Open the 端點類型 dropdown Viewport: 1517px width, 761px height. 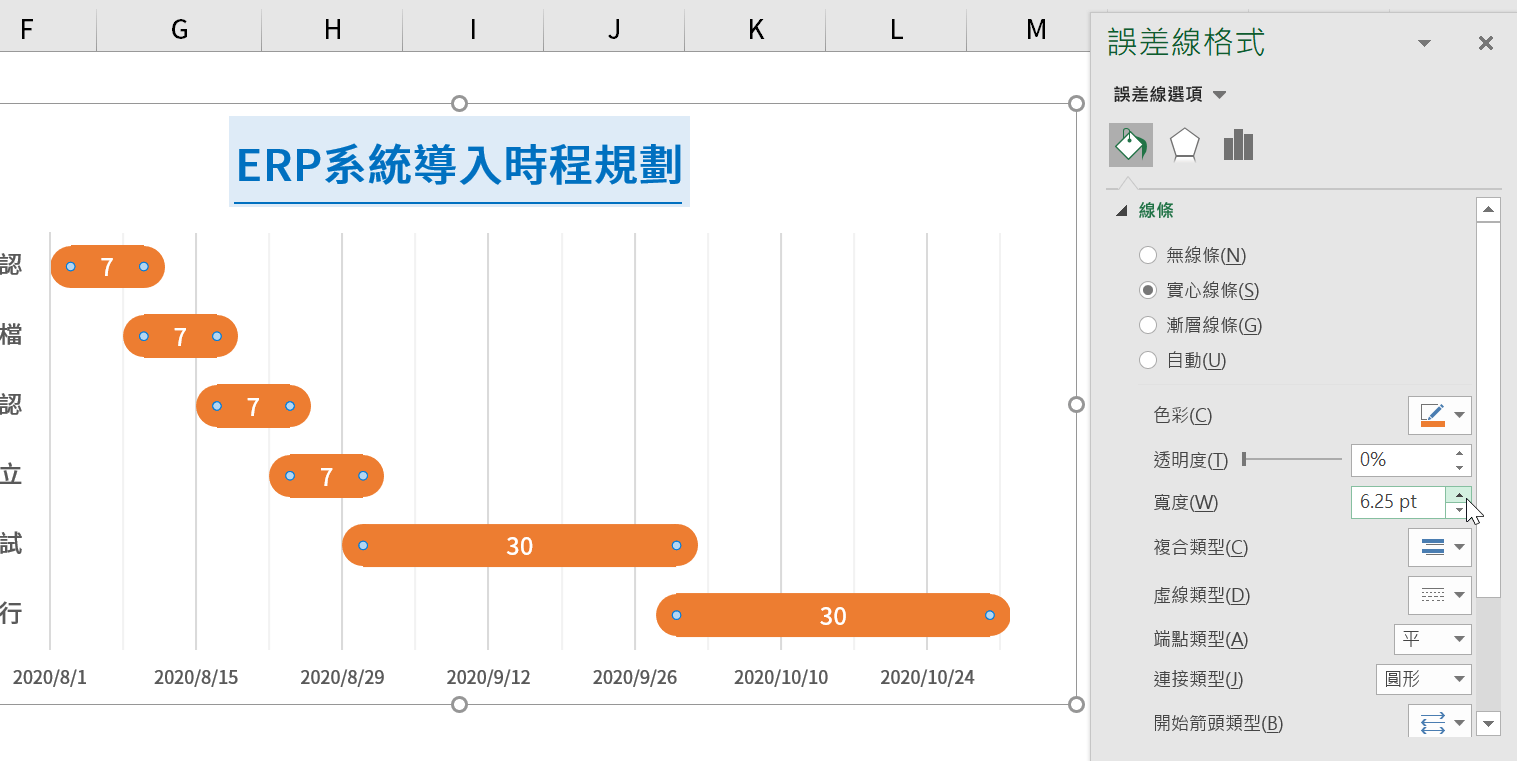(x=1433, y=639)
